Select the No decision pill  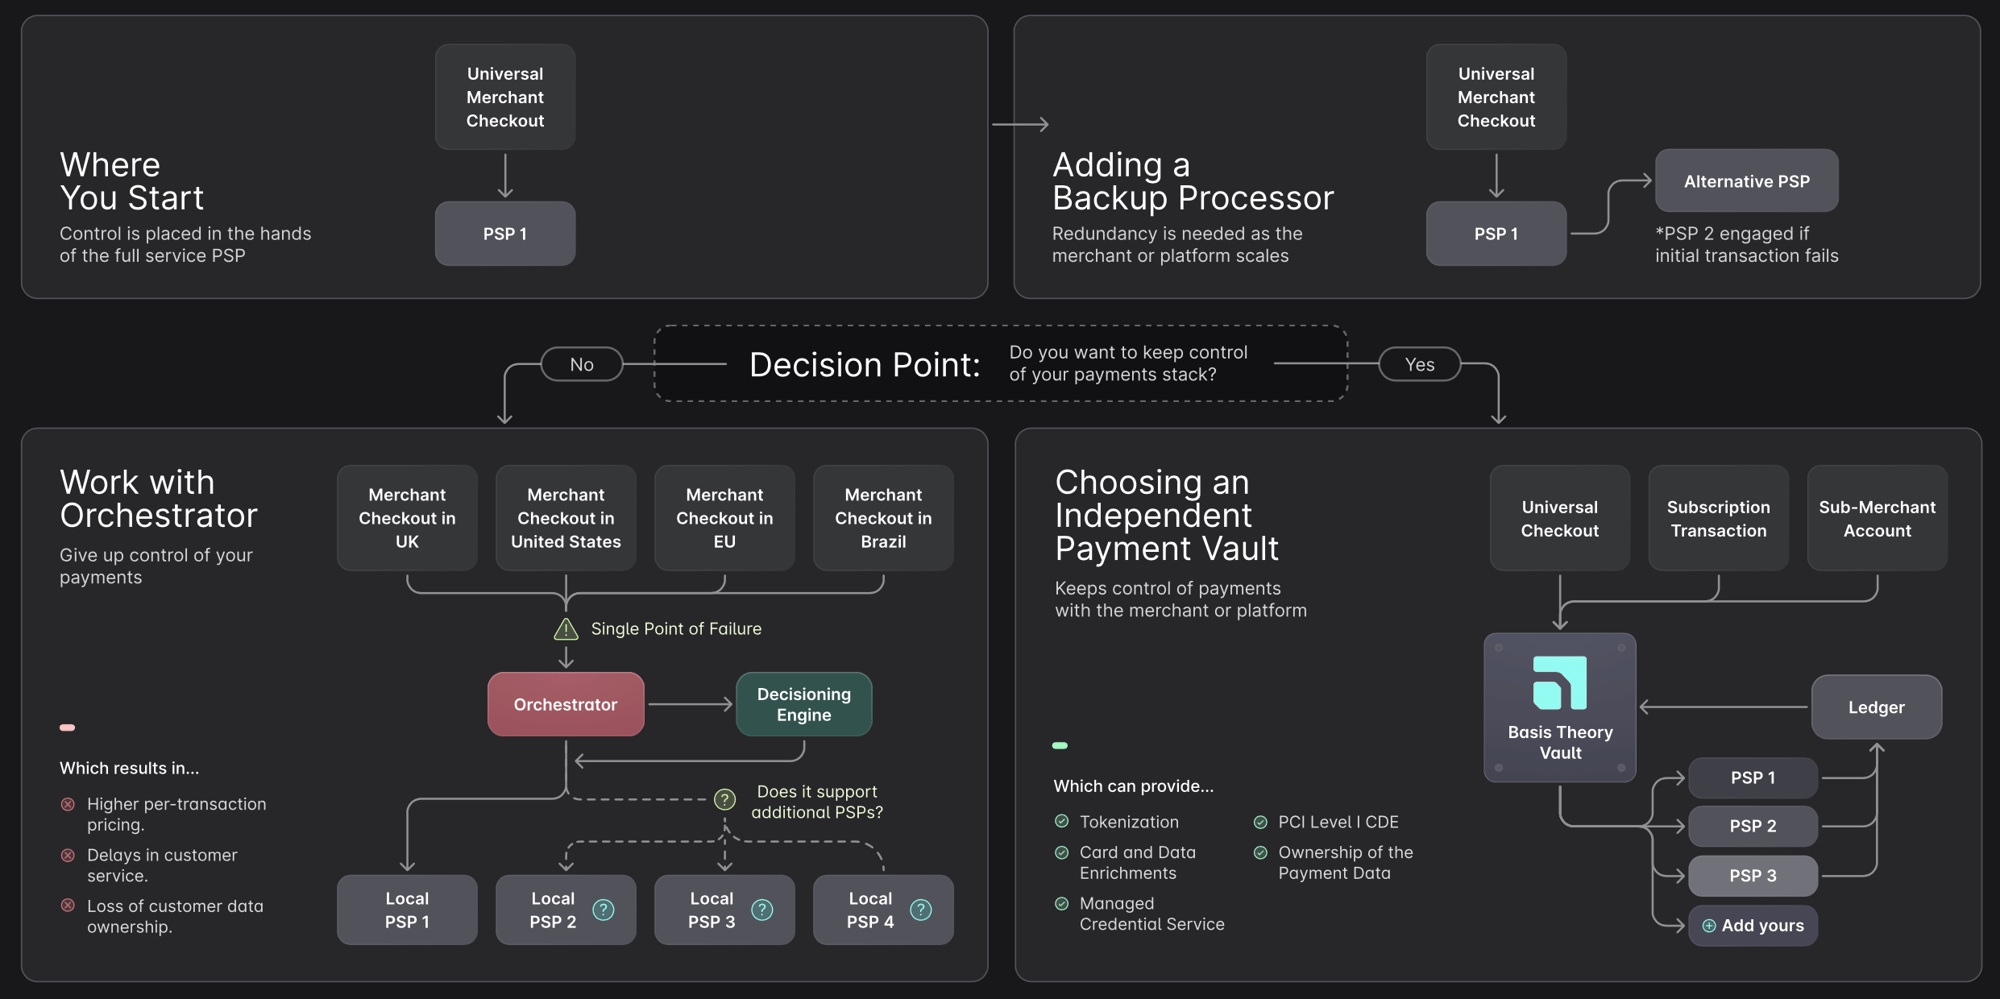coord(582,365)
